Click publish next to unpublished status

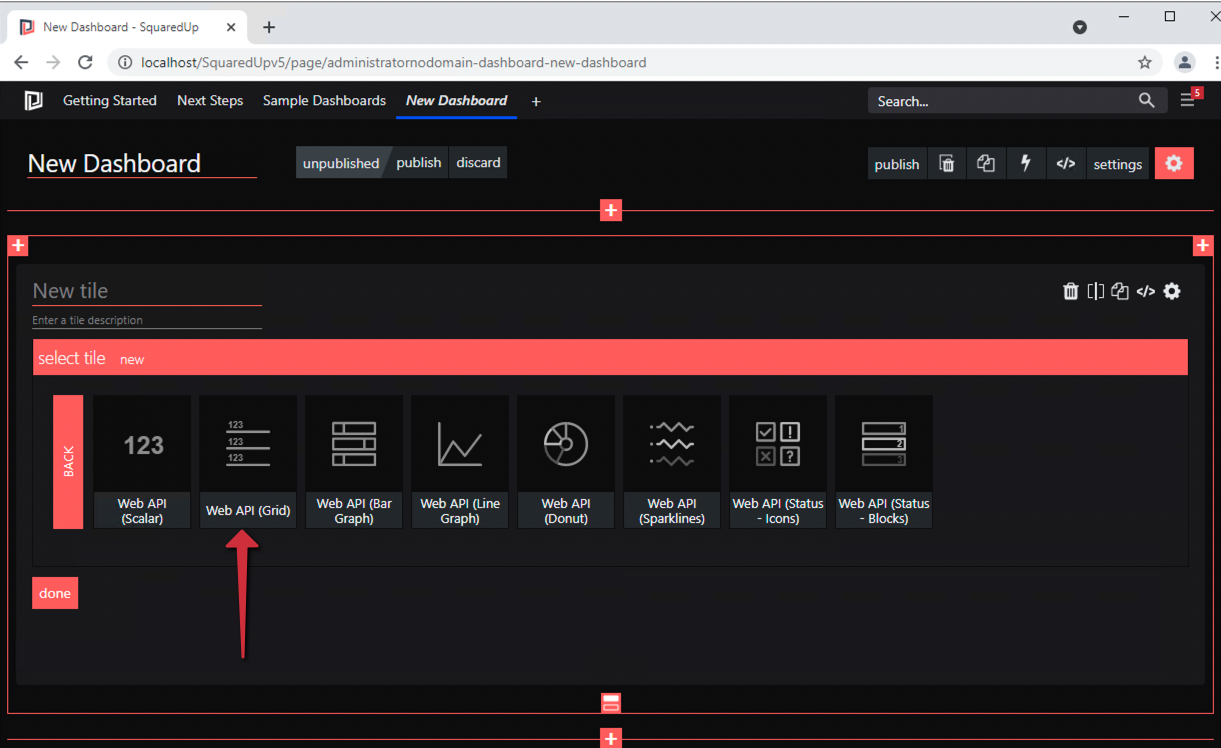(418, 162)
